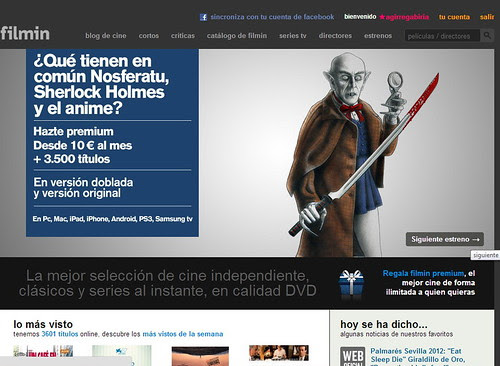This screenshot has height=366, width=500.
Task: Click sincroniza con tu cuenta de facebook
Action: tap(272, 17)
